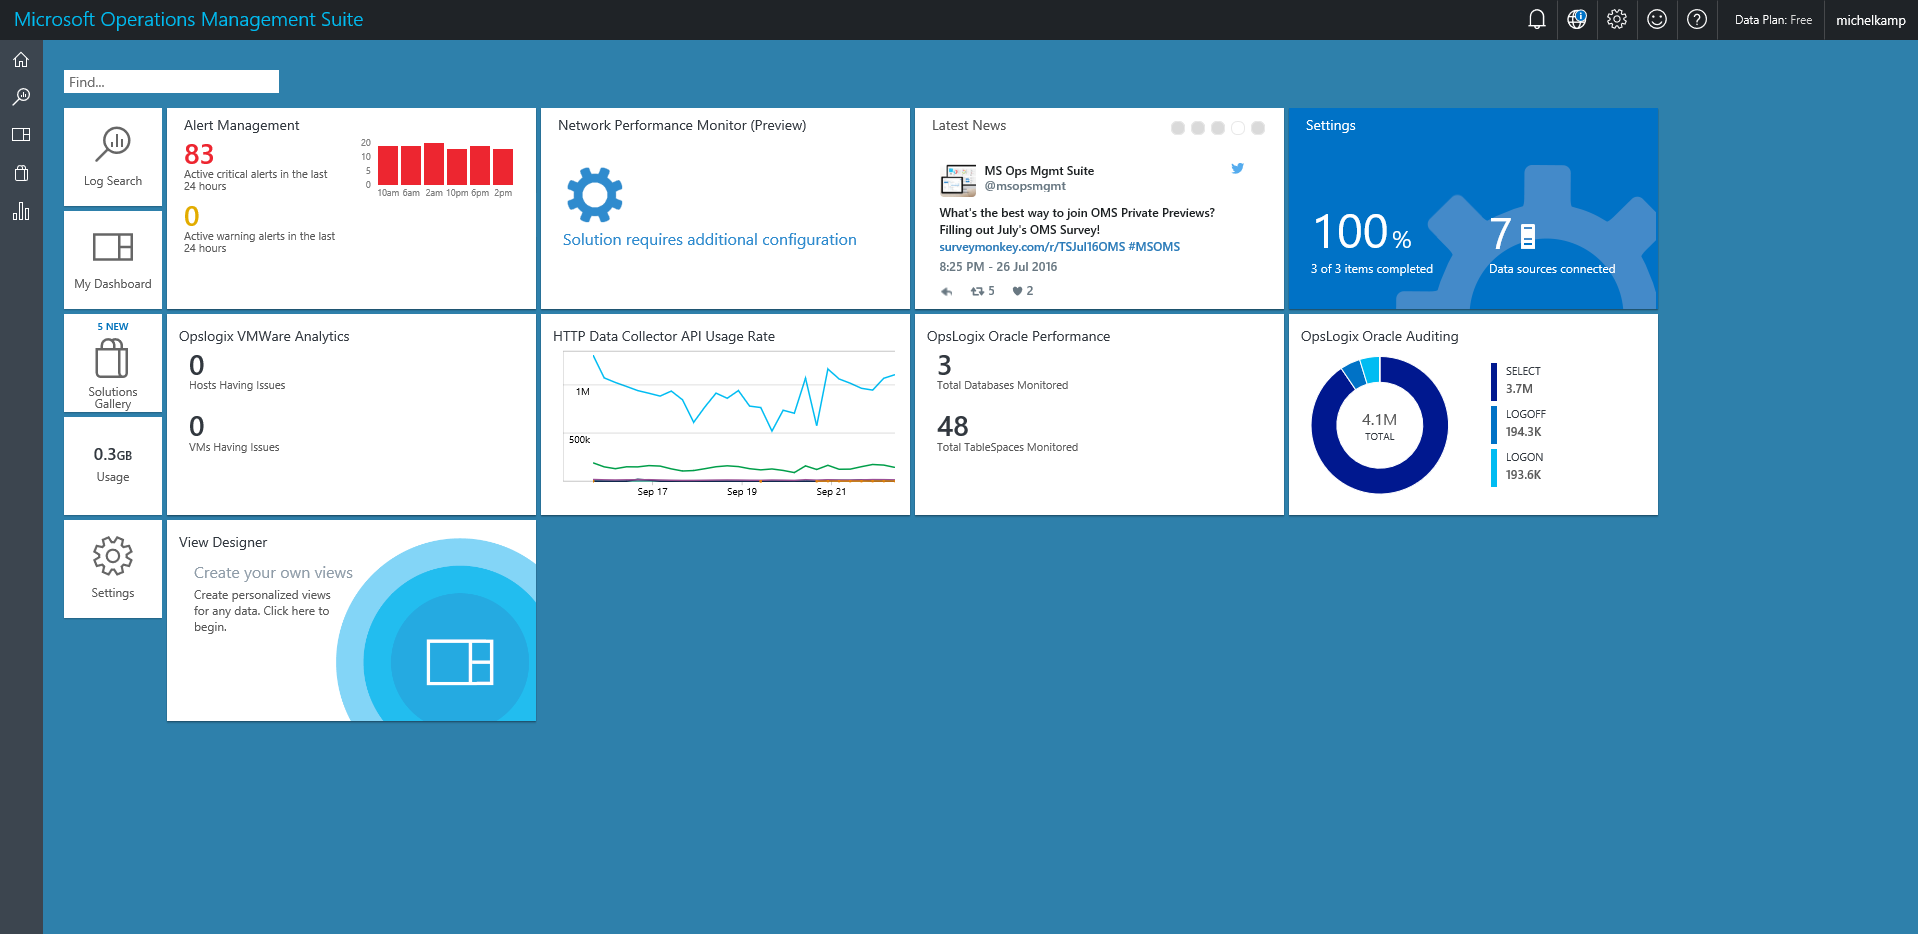The image size is (1918, 934).
Task: Click the Microsoft Operations Management Suite title
Action: tap(188, 19)
